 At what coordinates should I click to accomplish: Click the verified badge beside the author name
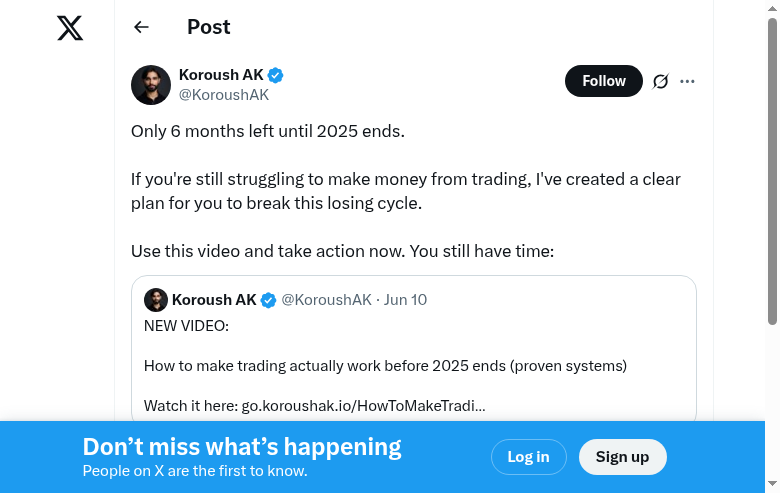(275, 75)
